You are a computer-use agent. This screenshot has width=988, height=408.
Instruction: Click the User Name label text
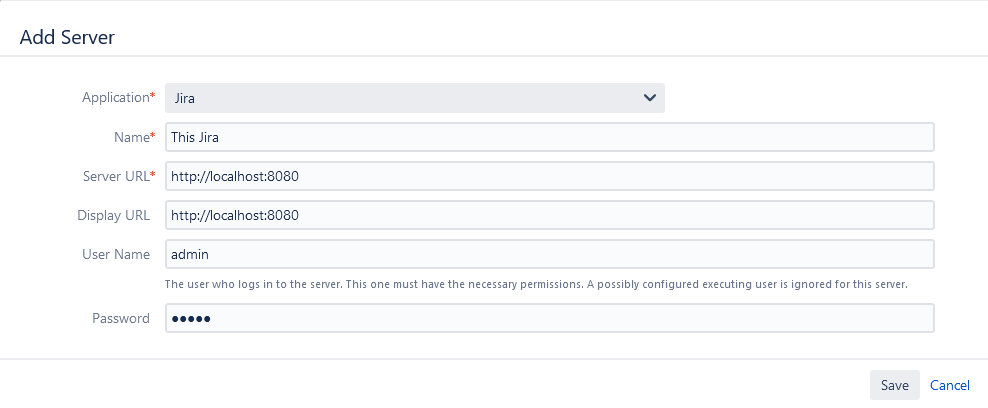[115, 254]
